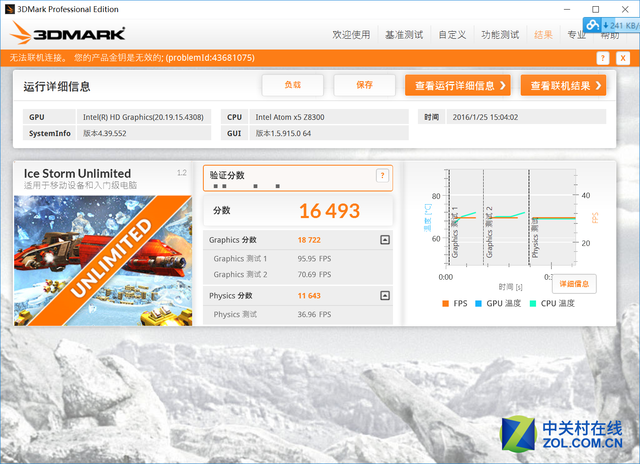The height and width of the screenshot is (464, 640).
Task: Open 查看联机结果 online results
Action: pyautogui.click(x=562, y=85)
